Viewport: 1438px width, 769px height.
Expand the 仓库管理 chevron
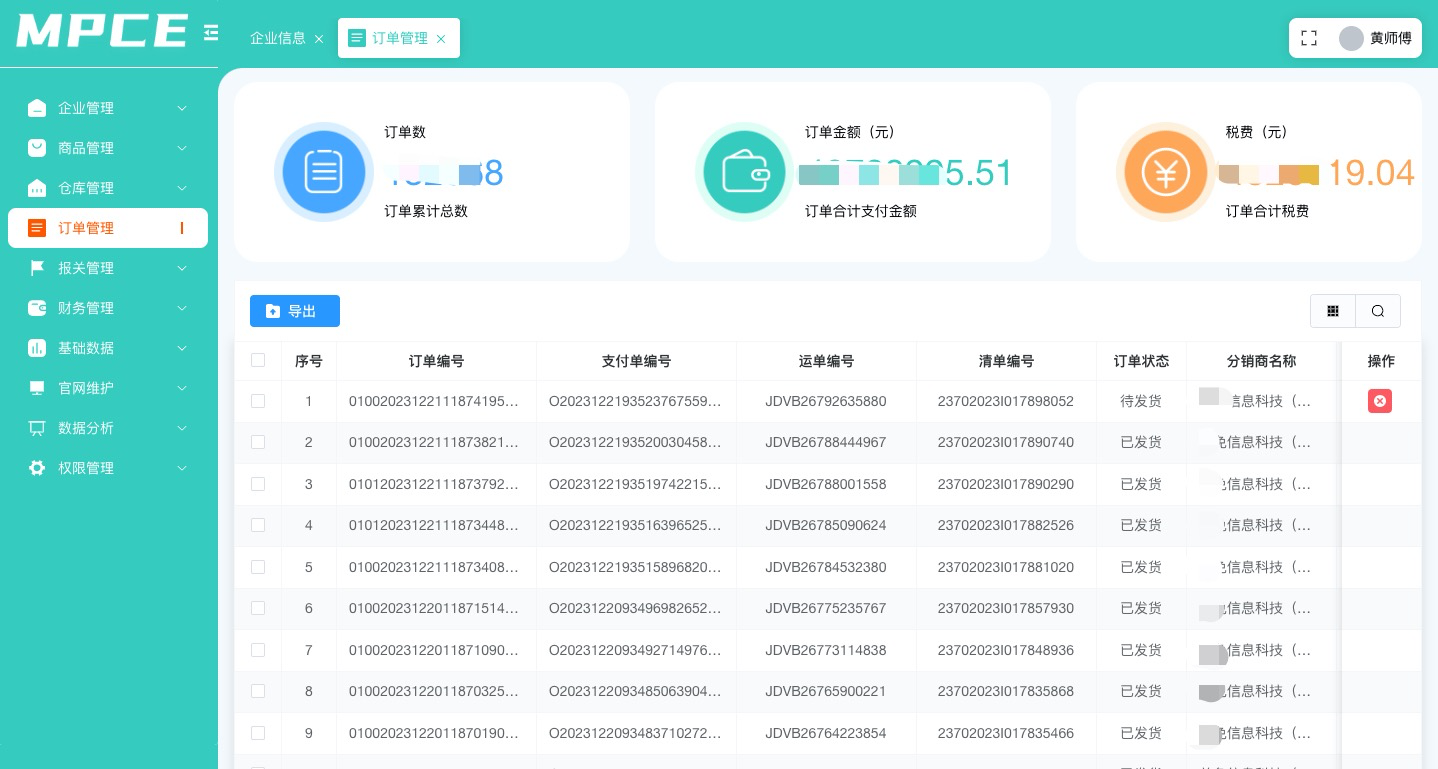182,188
